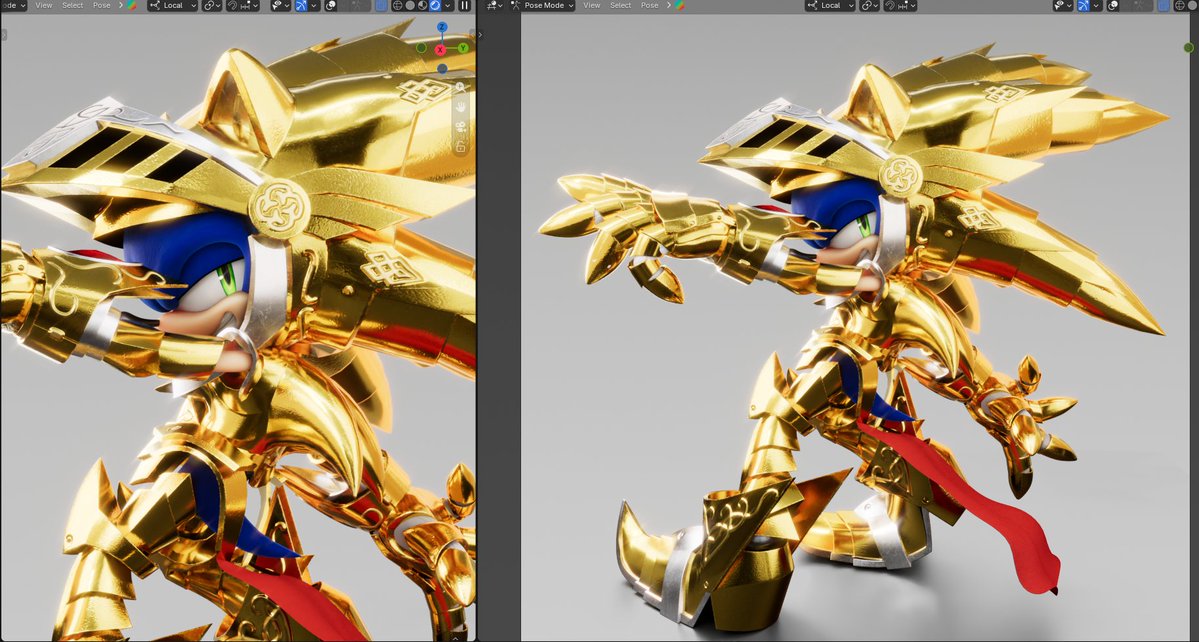Image resolution: width=1199 pixels, height=642 pixels.
Task: Open pivot point dropdown in right viewport
Action: coord(871,5)
